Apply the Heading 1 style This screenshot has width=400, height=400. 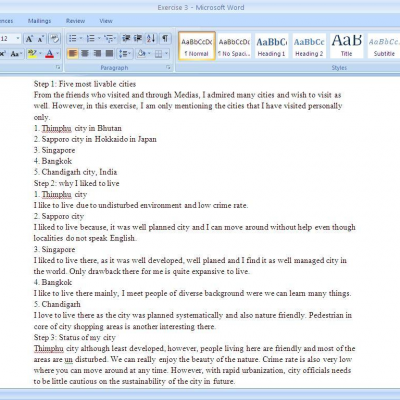(x=272, y=46)
